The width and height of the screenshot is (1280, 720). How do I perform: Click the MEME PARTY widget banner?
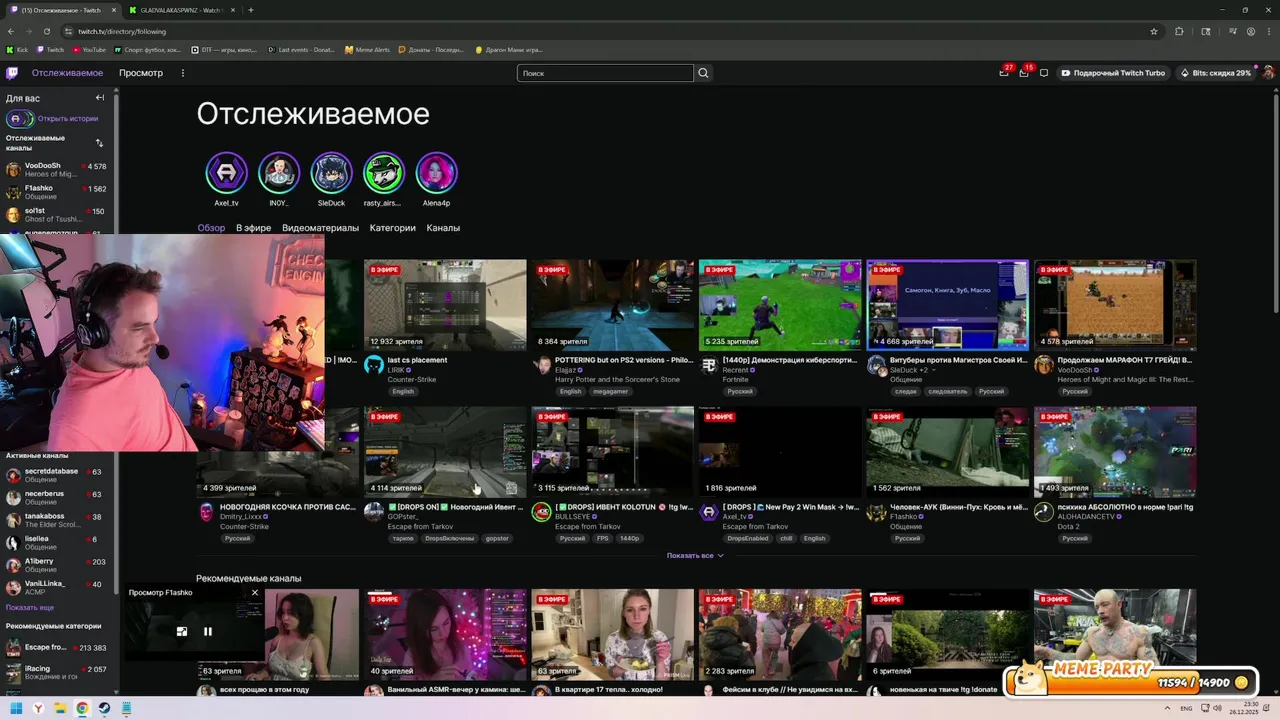tap(1130, 678)
